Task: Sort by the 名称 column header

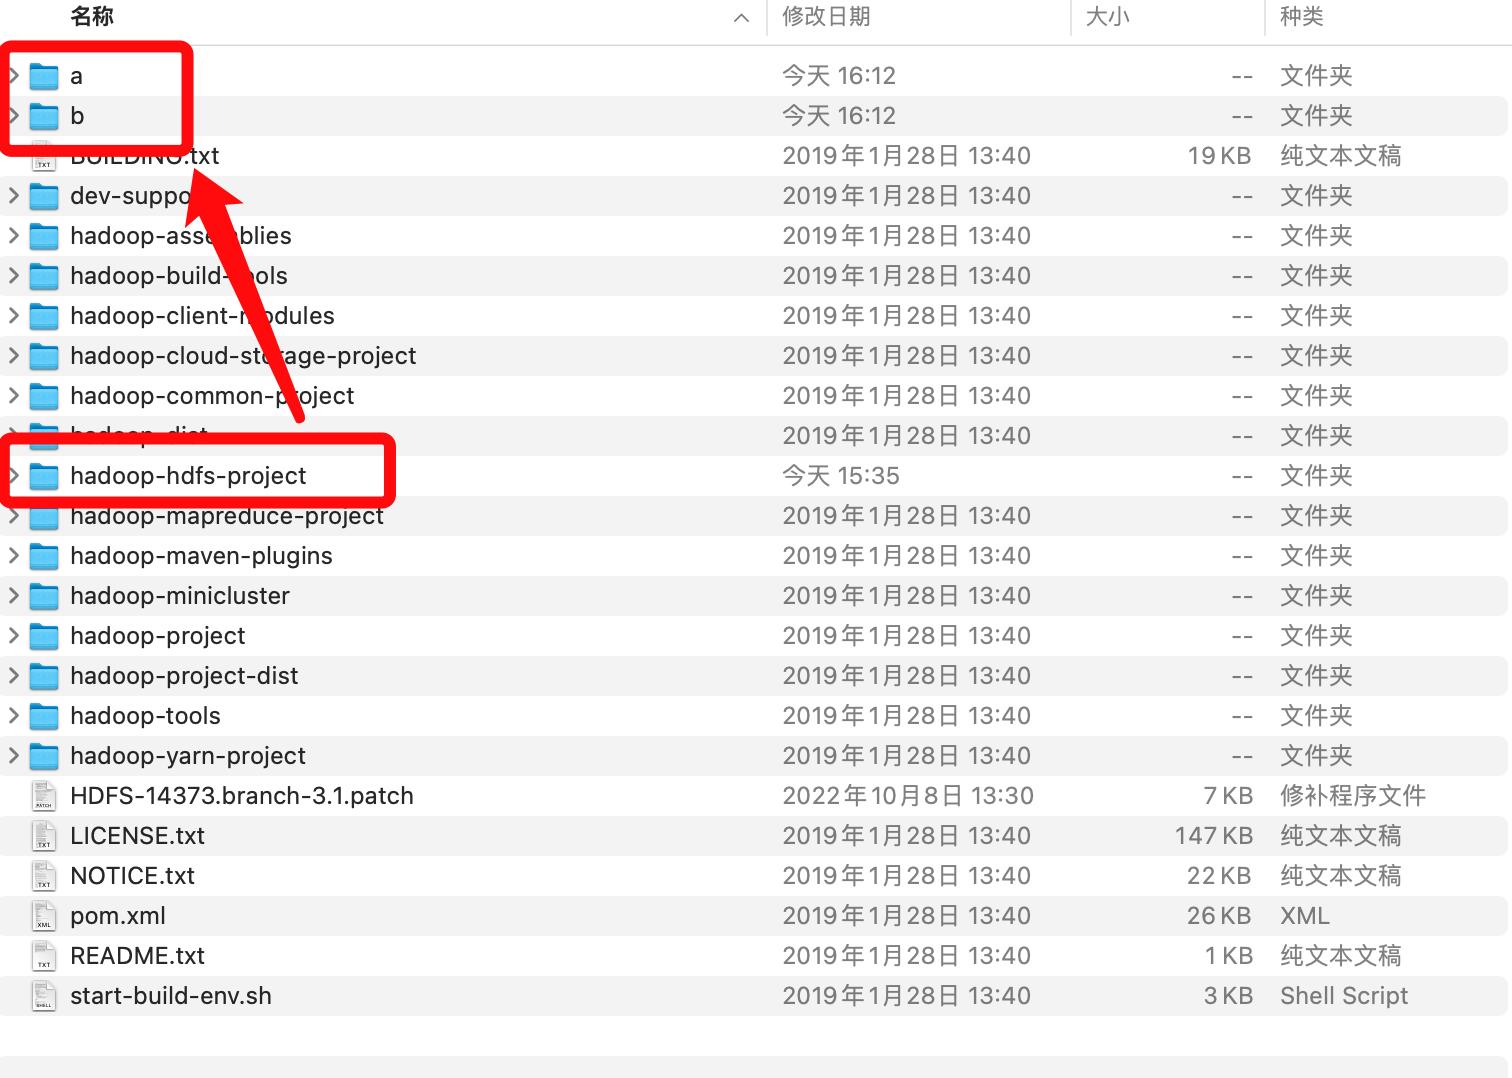Action: 92,16
